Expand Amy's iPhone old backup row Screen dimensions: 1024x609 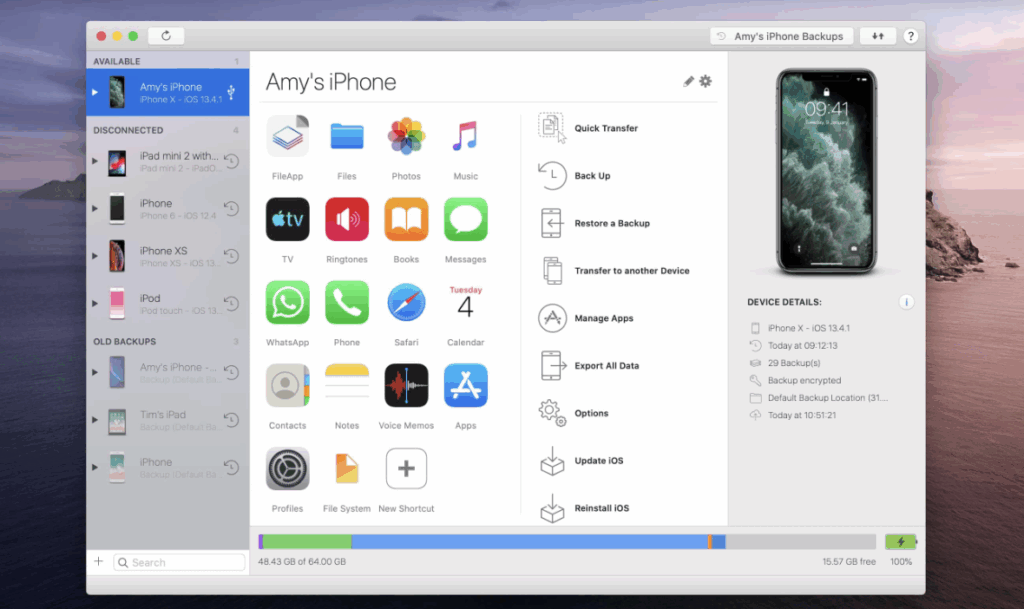point(95,372)
